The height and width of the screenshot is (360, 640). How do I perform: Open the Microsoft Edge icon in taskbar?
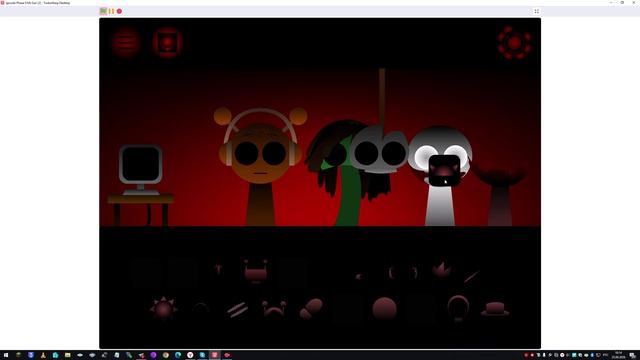(x=178, y=355)
